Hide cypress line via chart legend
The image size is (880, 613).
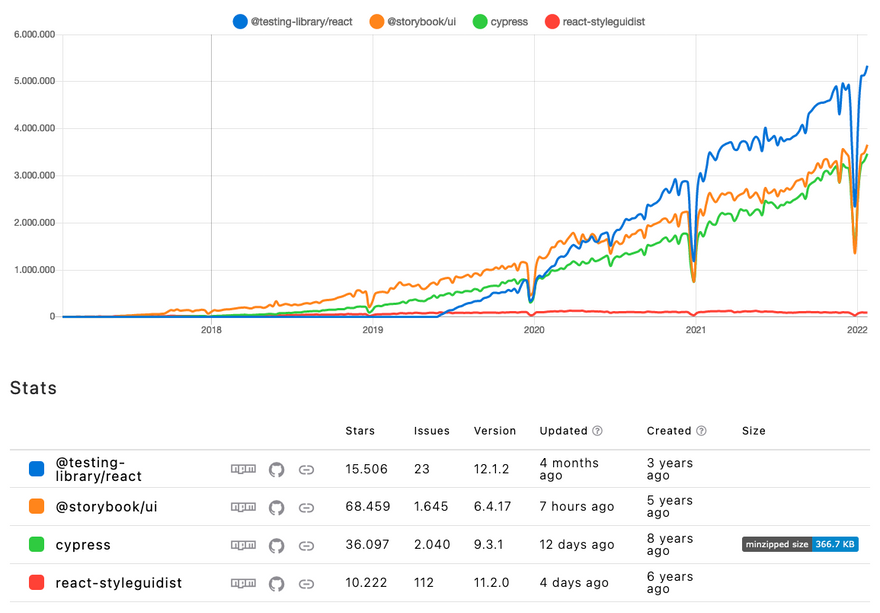[504, 21]
